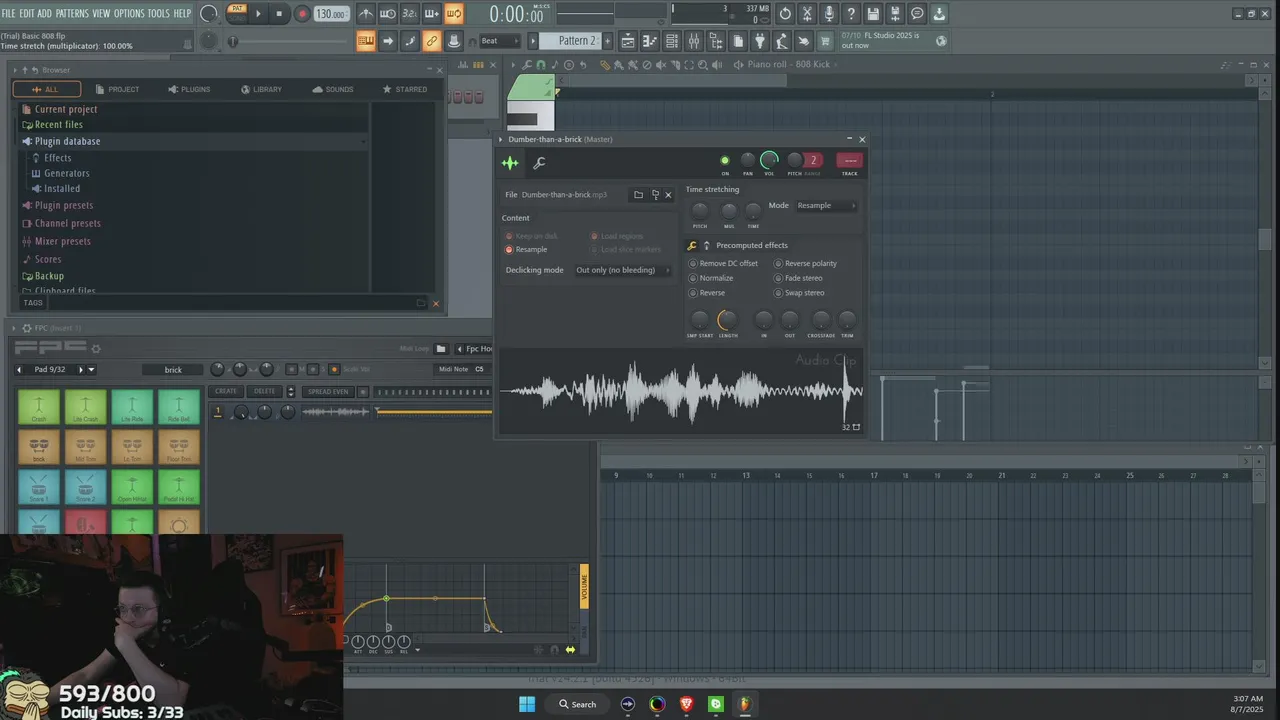The image size is (1280, 720).
Task: Open the PATTERNS menu
Action: pyautogui.click(x=72, y=13)
